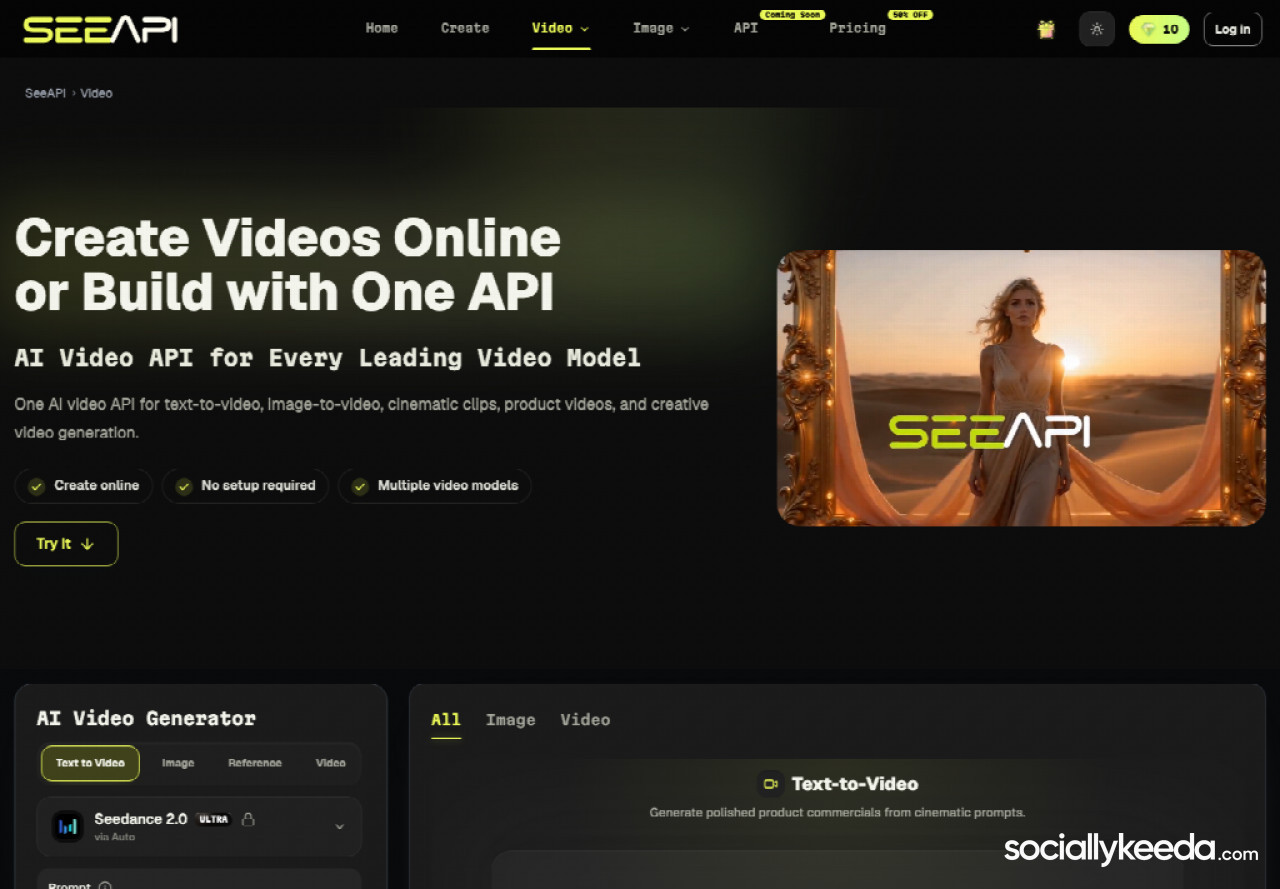Select the Video gallery tab
This screenshot has height=889, width=1280.
coord(585,720)
